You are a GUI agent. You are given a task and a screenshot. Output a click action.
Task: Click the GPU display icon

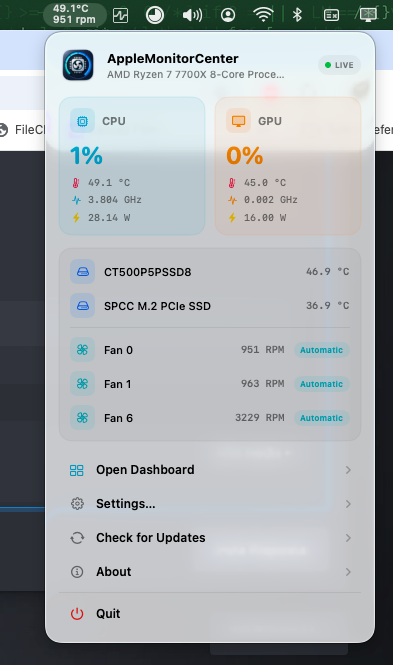tap(238, 121)
